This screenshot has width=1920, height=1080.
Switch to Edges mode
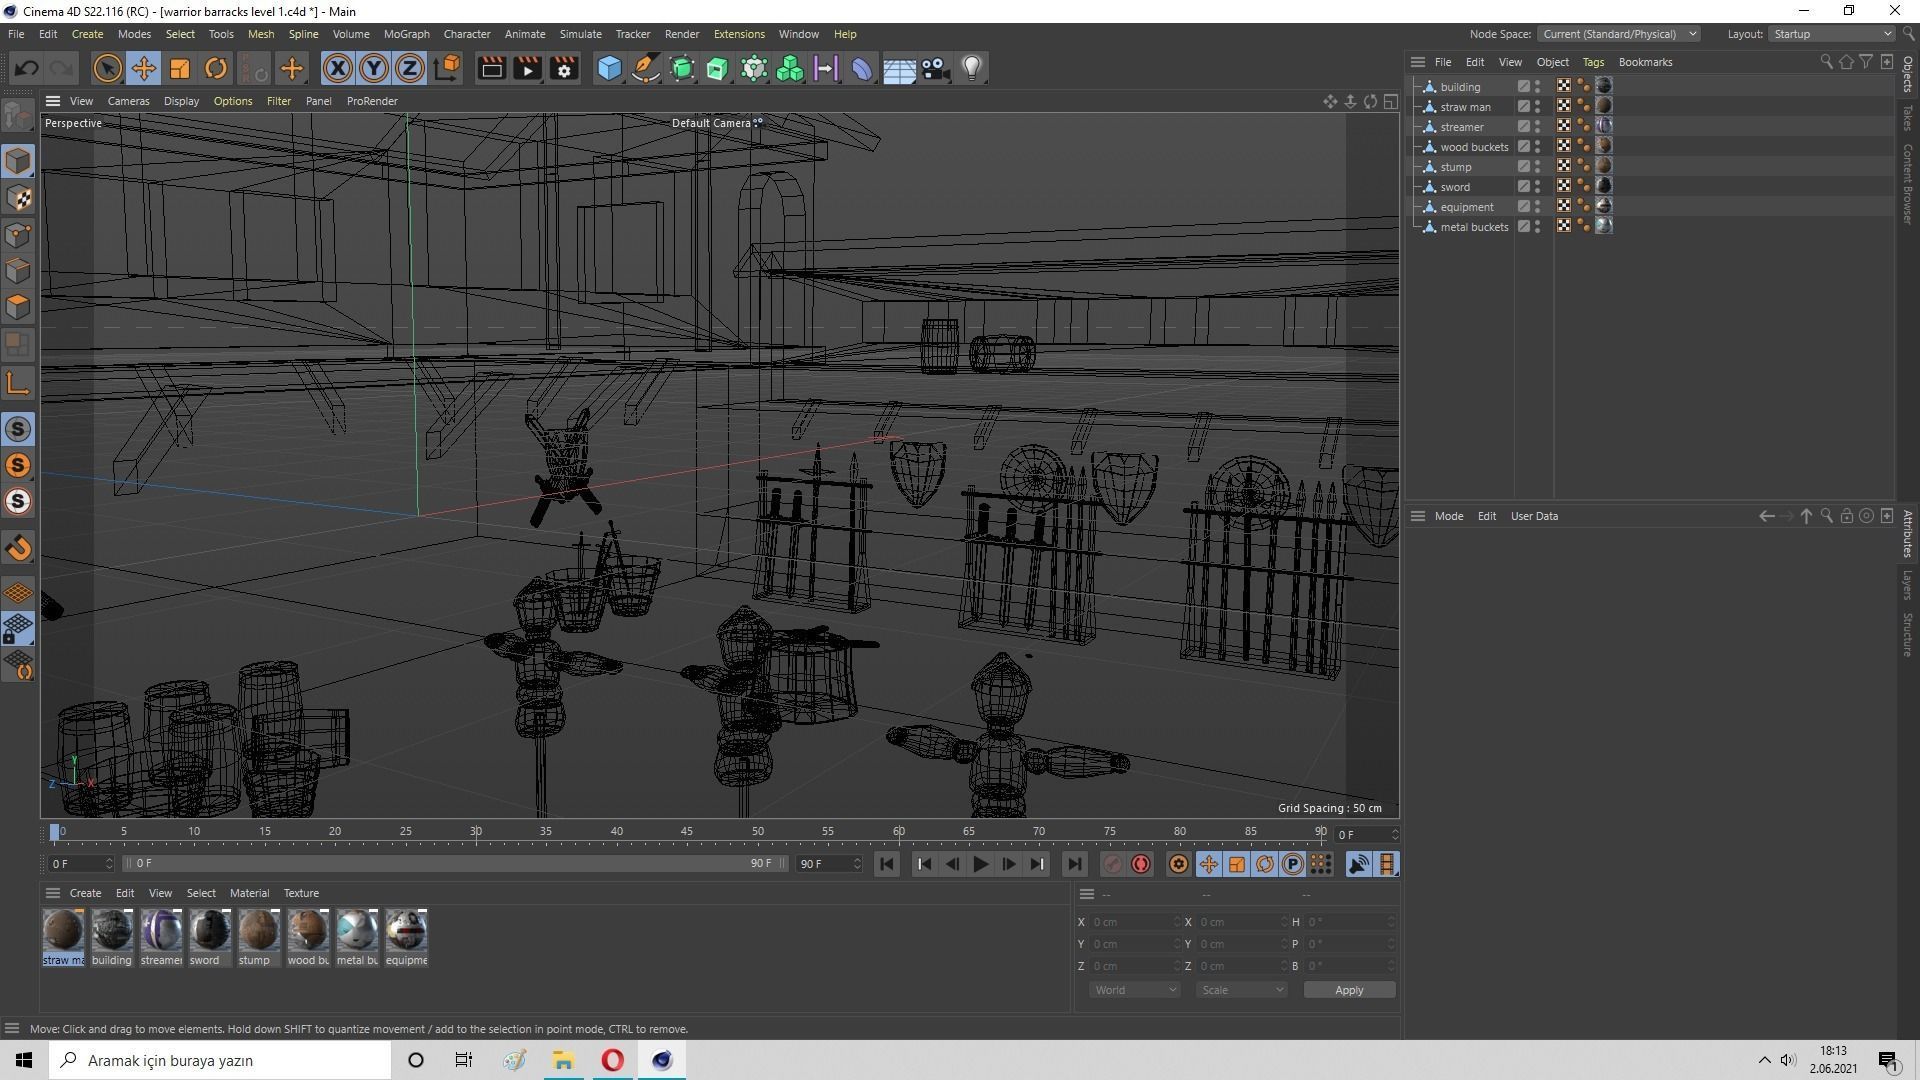click(x=18, y=271)
